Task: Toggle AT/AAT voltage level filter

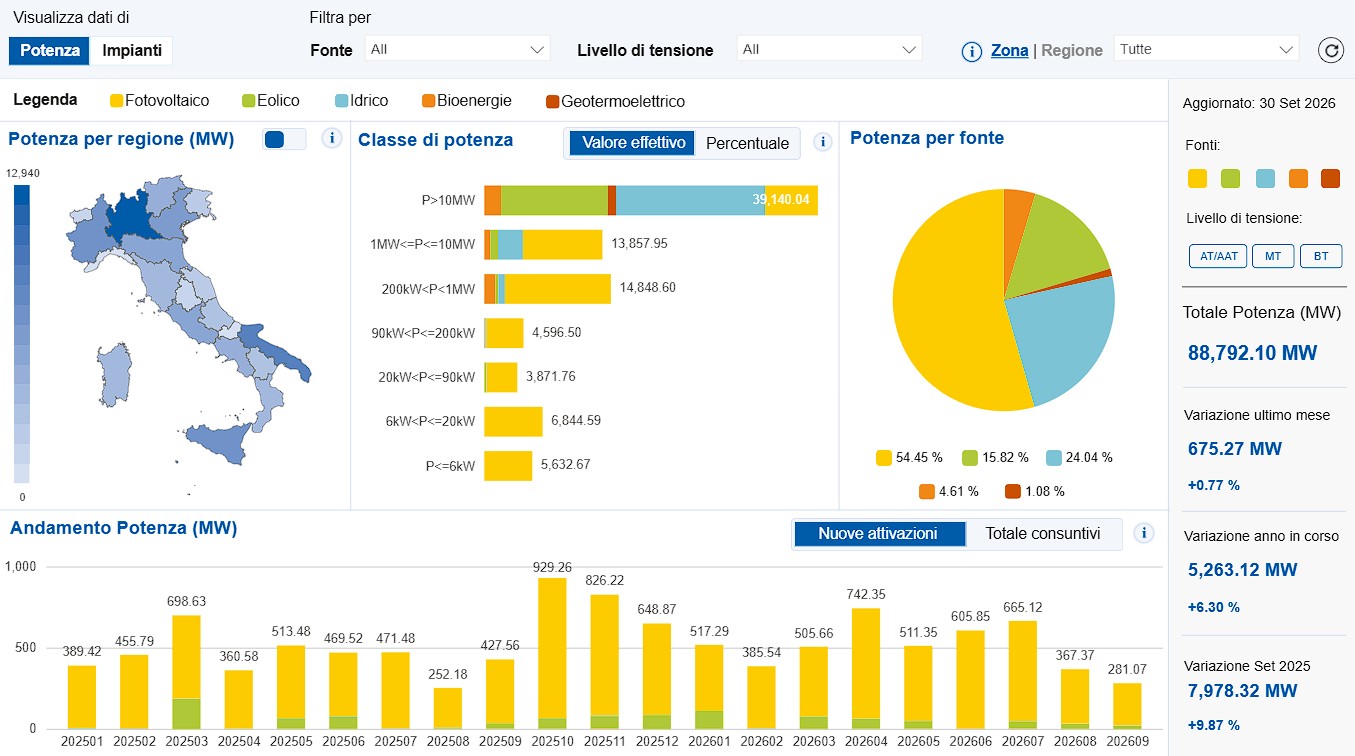Action: 1218,256
